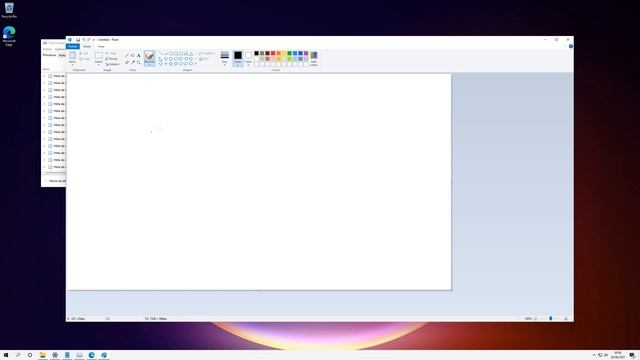Select the Color picker eyedropper tool
Viewport: 640px width, 360px height.
(x=133, y=62)
